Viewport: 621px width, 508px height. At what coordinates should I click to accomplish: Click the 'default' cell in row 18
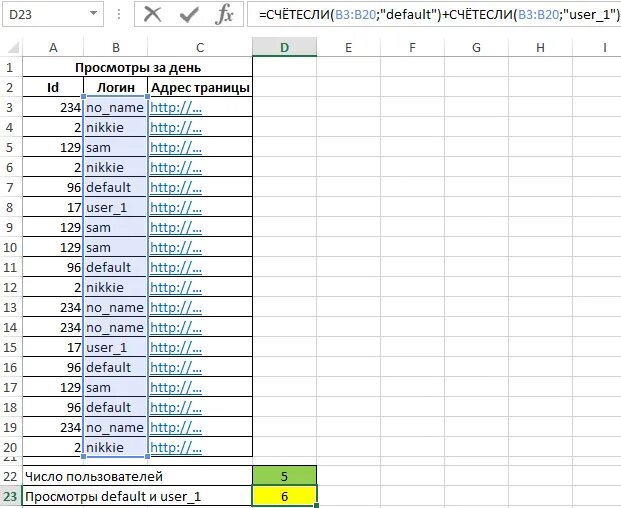tap(115, 407)
